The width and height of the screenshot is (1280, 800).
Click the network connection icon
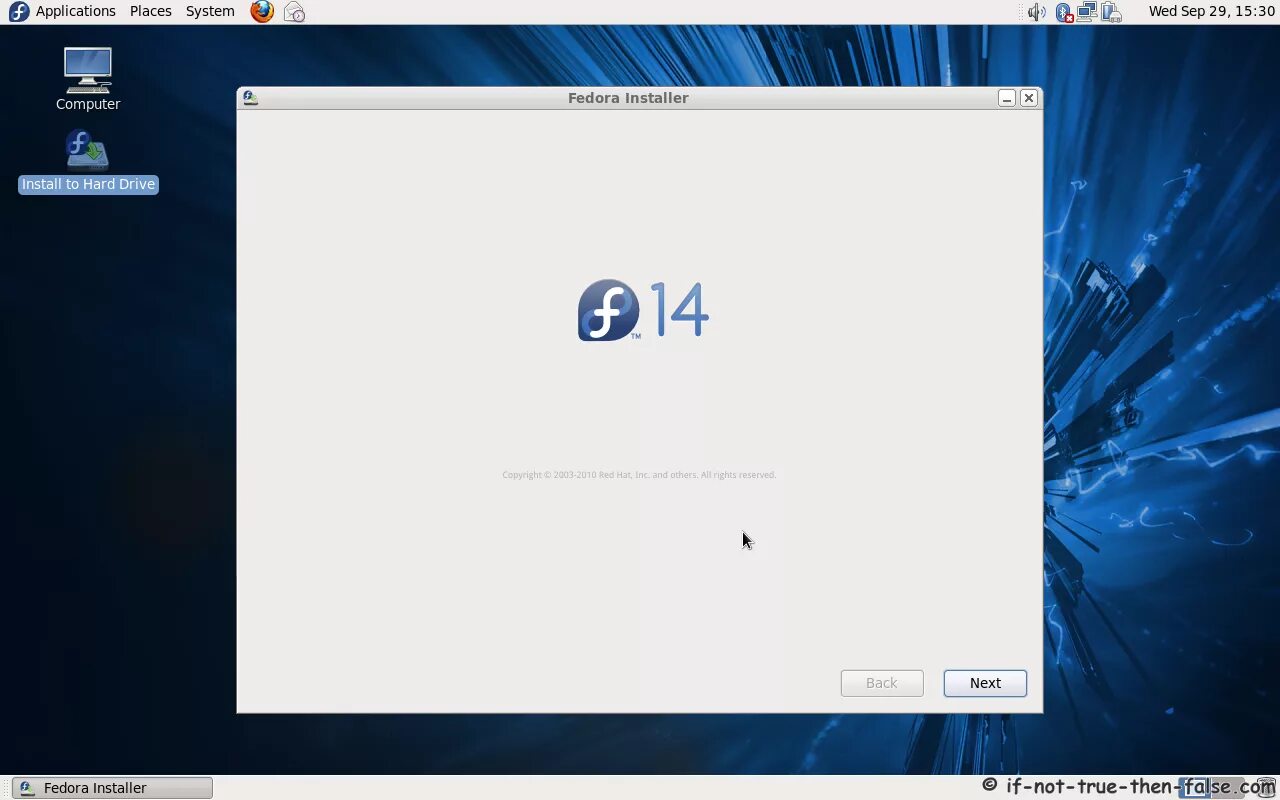point(1087,12)
